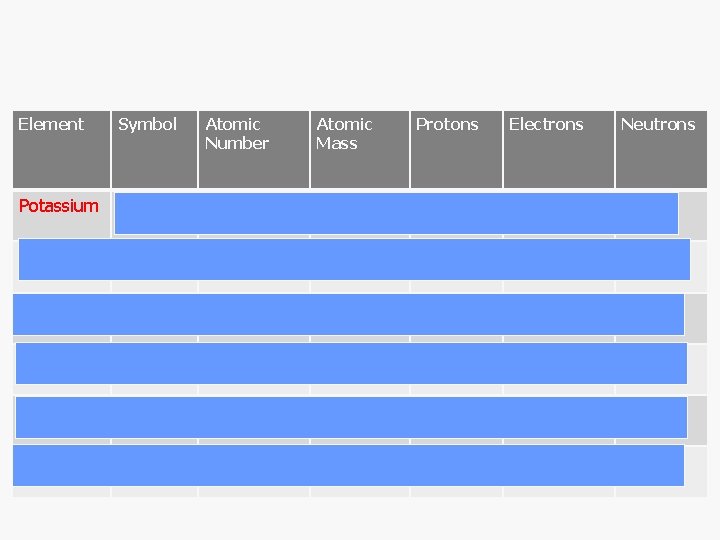Click the uncovered Neutrons cell in Potassium row
This screenshot has height=540, width=720.
click(693, 213)
